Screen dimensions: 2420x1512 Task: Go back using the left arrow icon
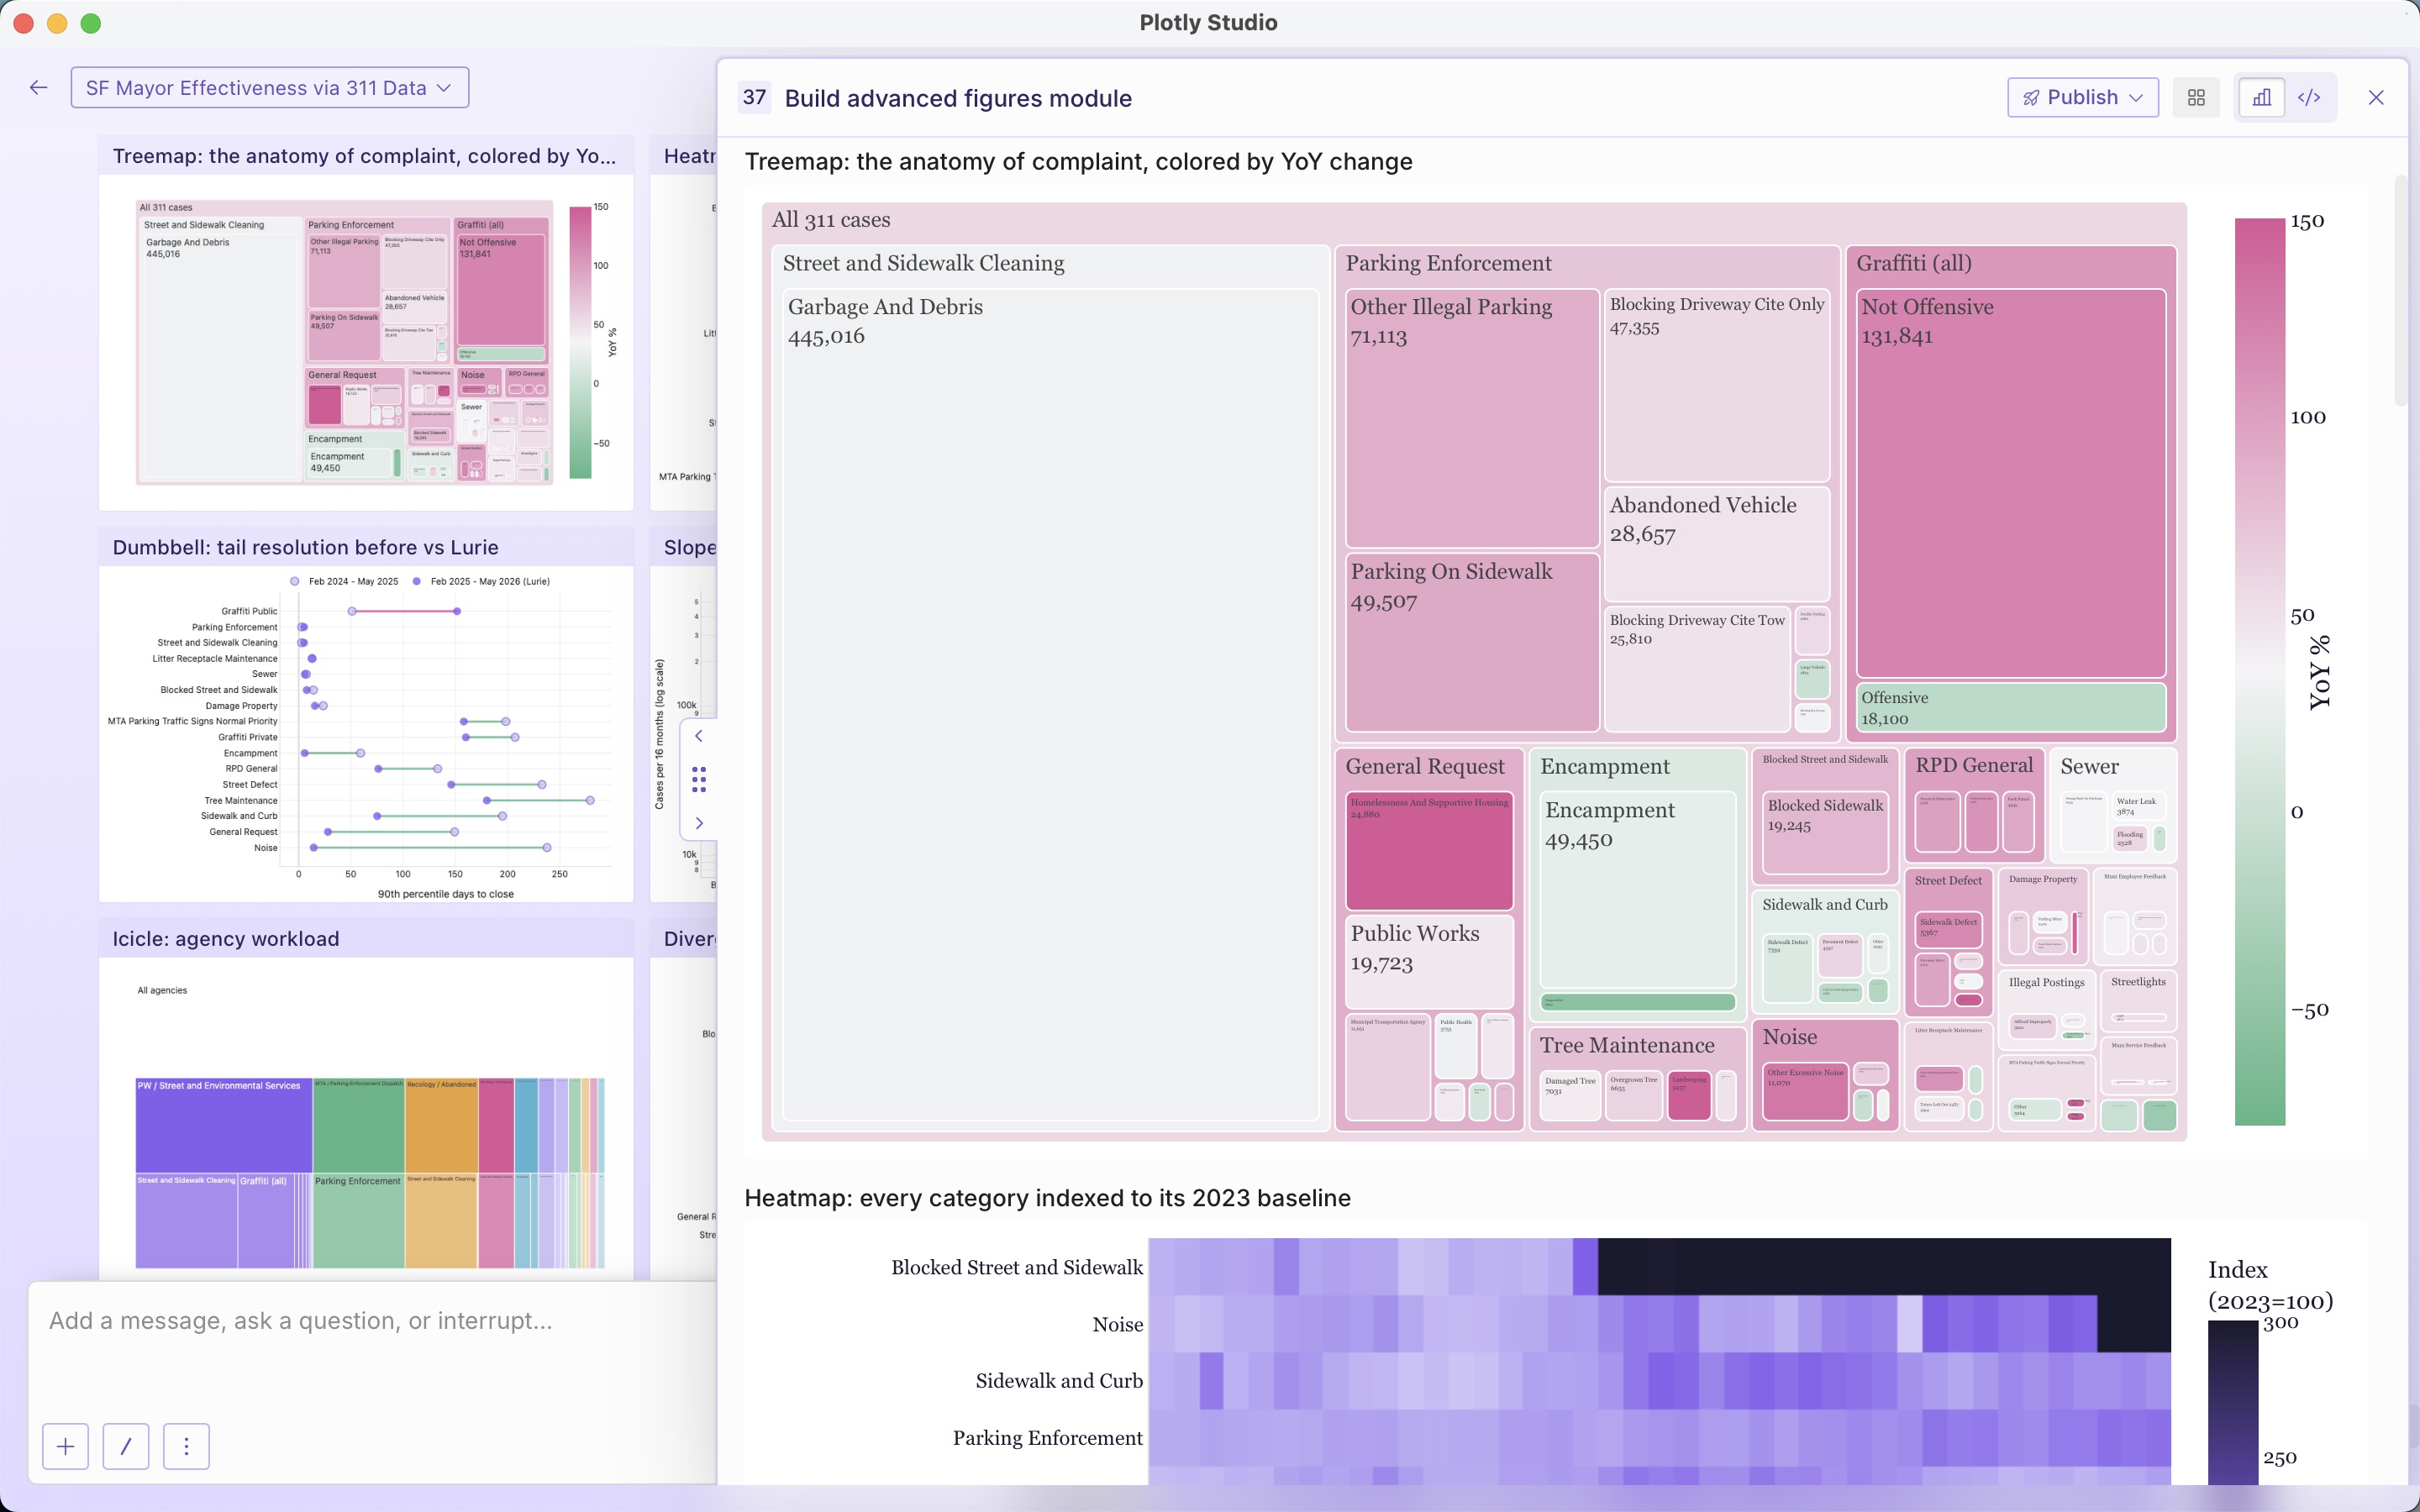(39, 88)
